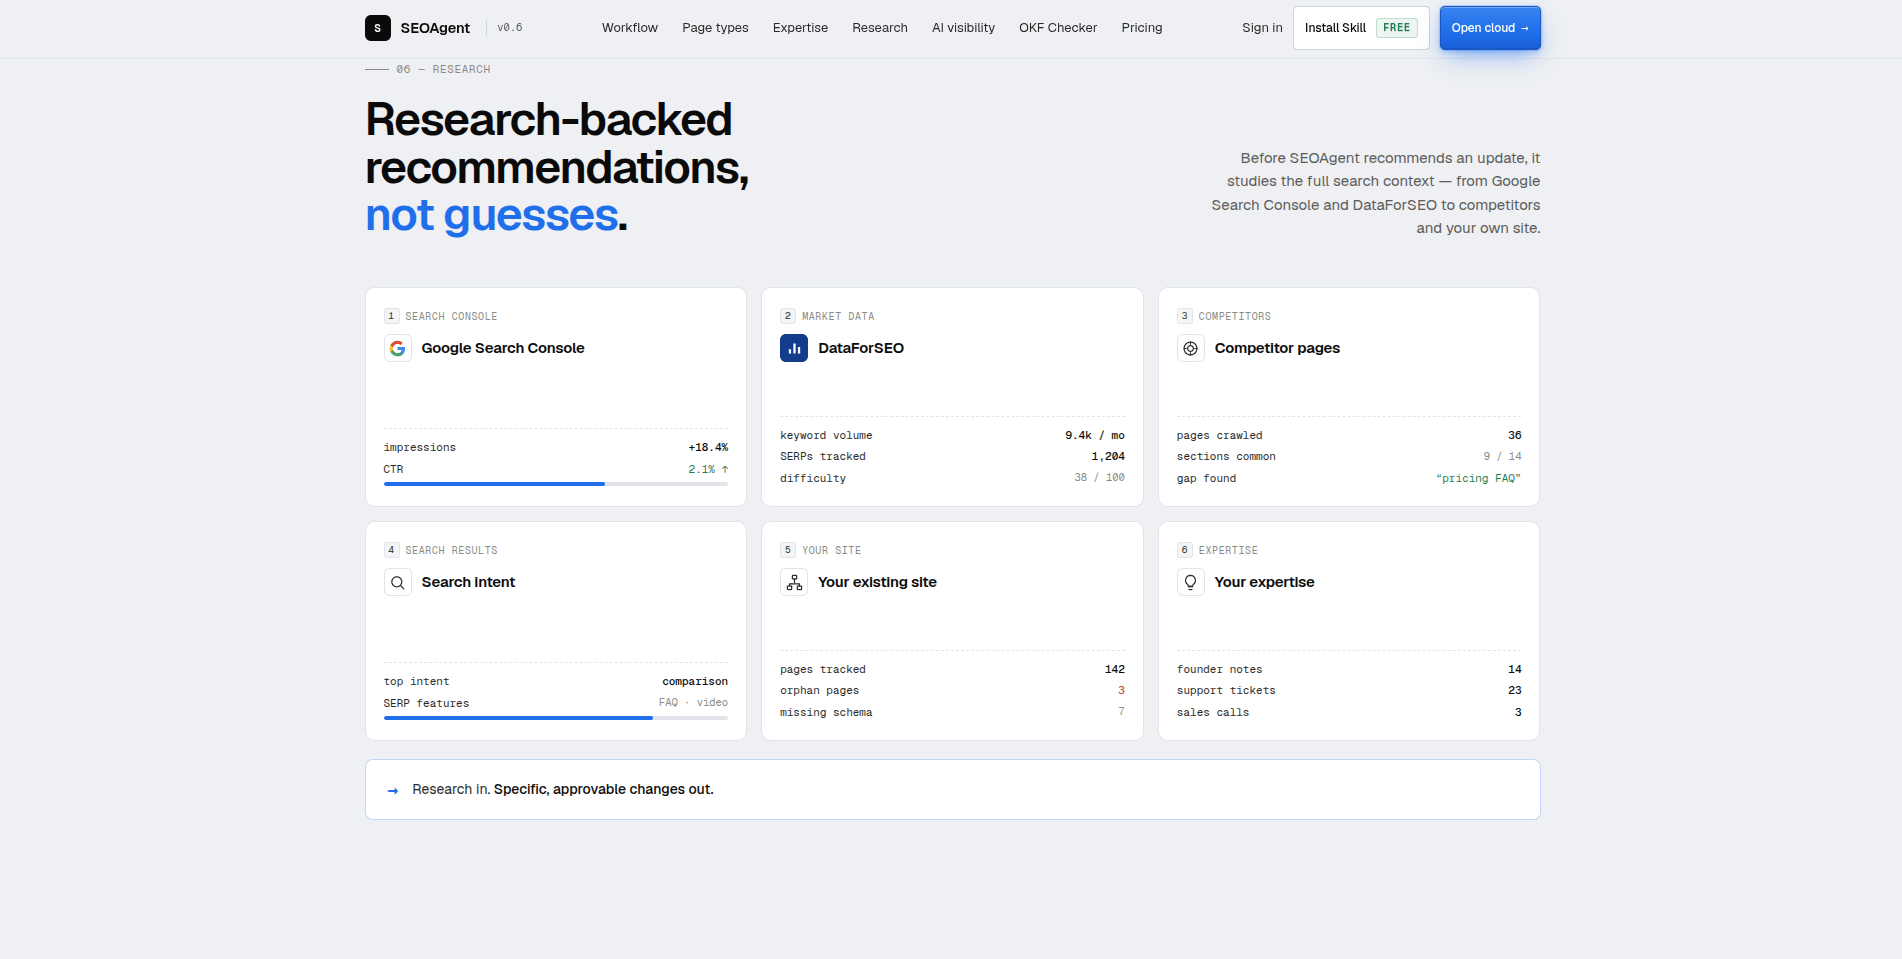The image size is (1902, 959).
Task: Click the Search intent magnifier icon
Action: (x=398, y=582)
